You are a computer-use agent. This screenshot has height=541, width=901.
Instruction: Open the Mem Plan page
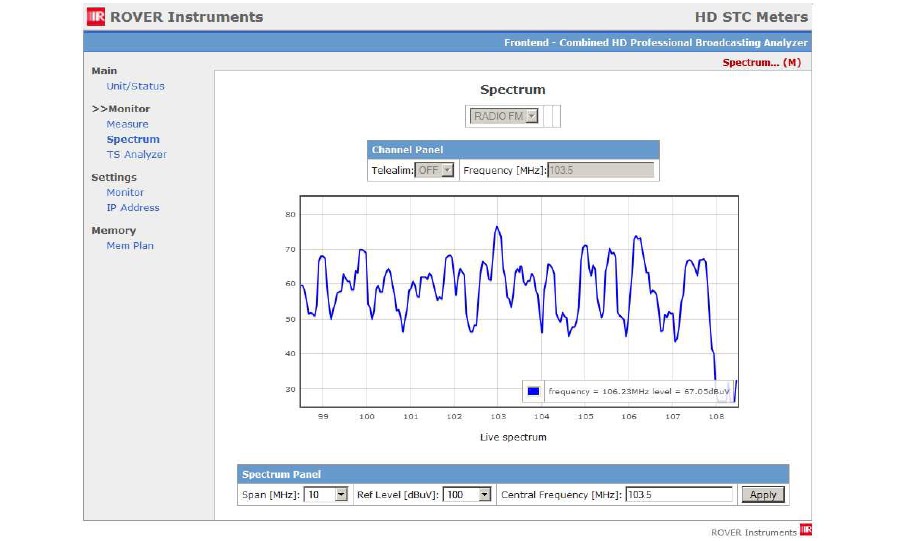point(130,245)
